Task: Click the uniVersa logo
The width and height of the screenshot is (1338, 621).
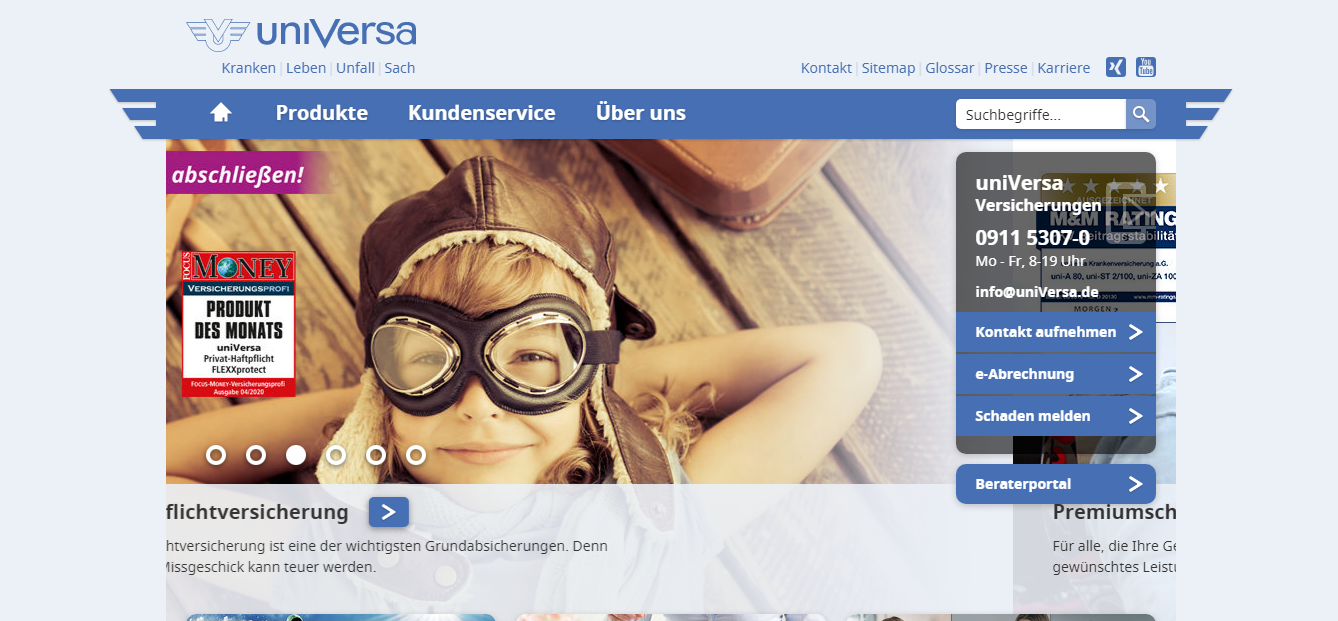Action: point(301,34)
